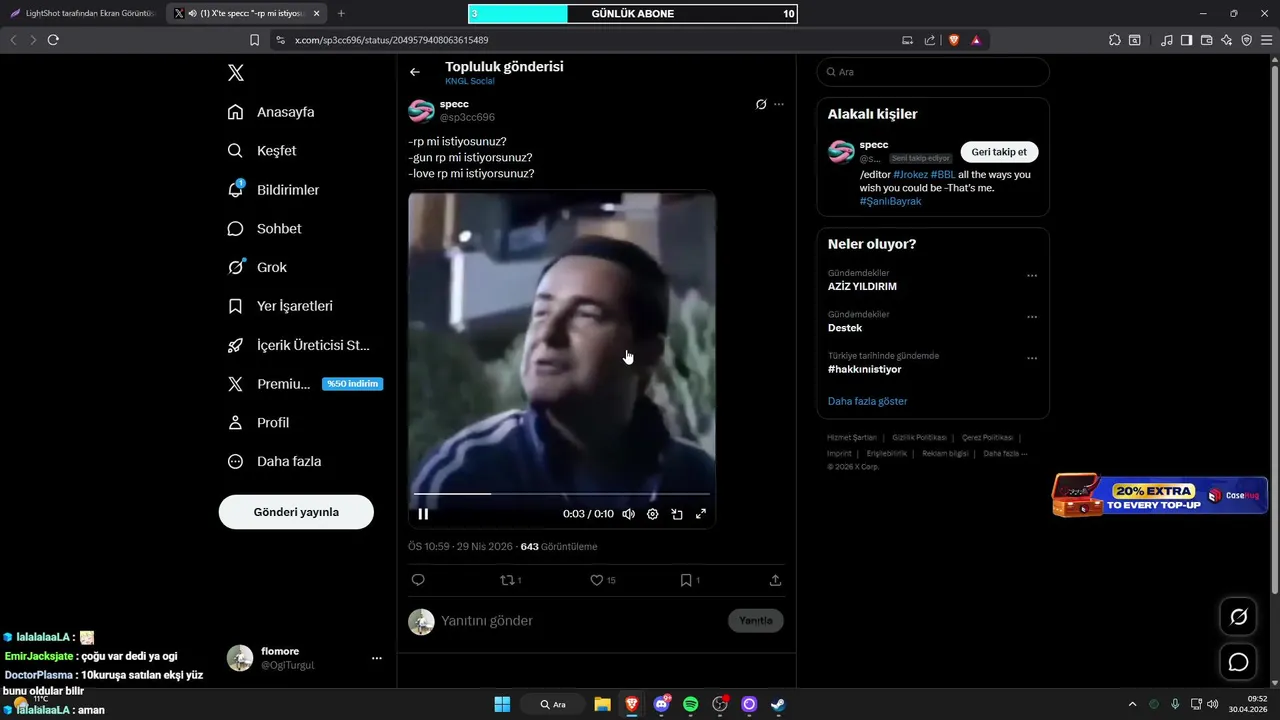
Task: Open the floating chat messages button
Action: point(1238,662)
